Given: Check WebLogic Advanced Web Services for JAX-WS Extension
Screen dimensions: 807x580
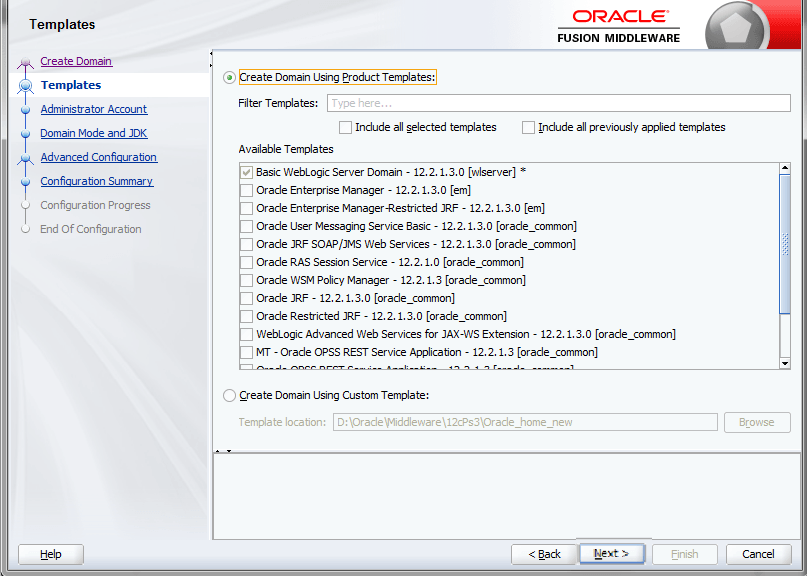Looking at the screenshot, I should pos(247,335).
